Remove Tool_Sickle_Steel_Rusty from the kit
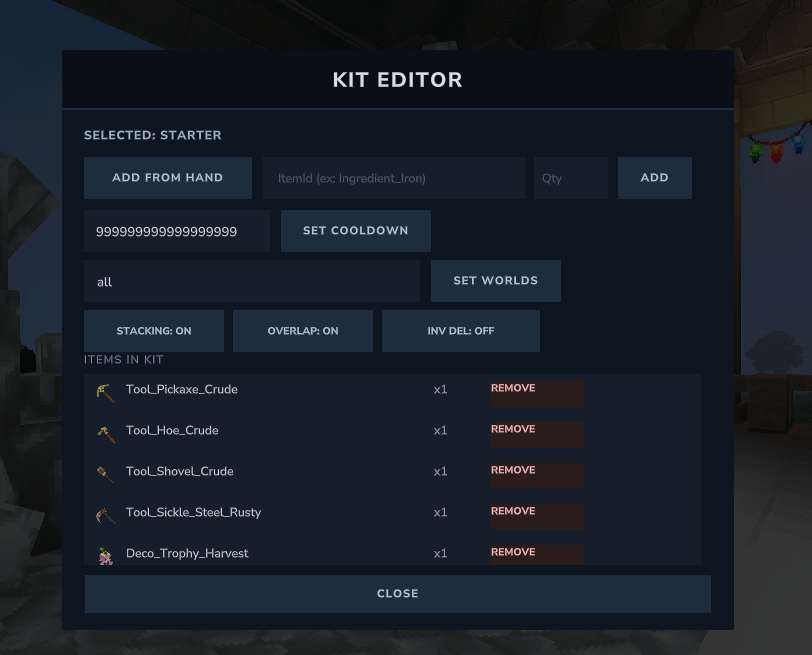The width and height of the screenshot is (812, 655). tap(536, 516)
